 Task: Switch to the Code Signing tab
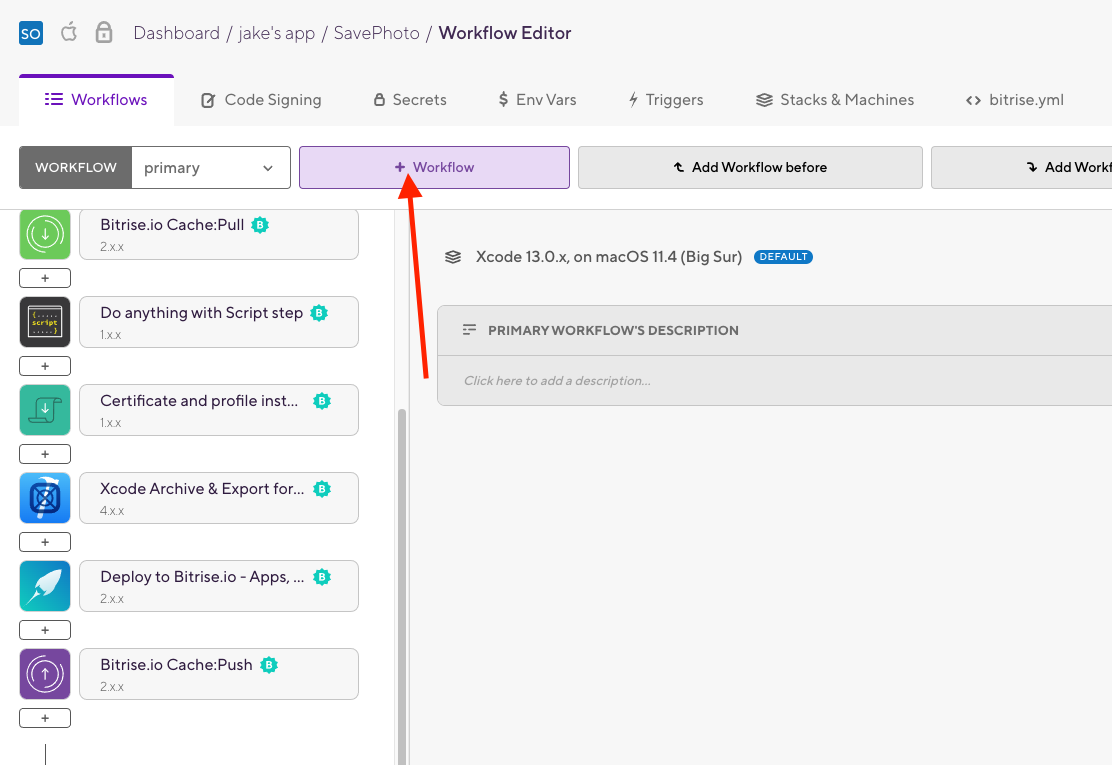261,100
